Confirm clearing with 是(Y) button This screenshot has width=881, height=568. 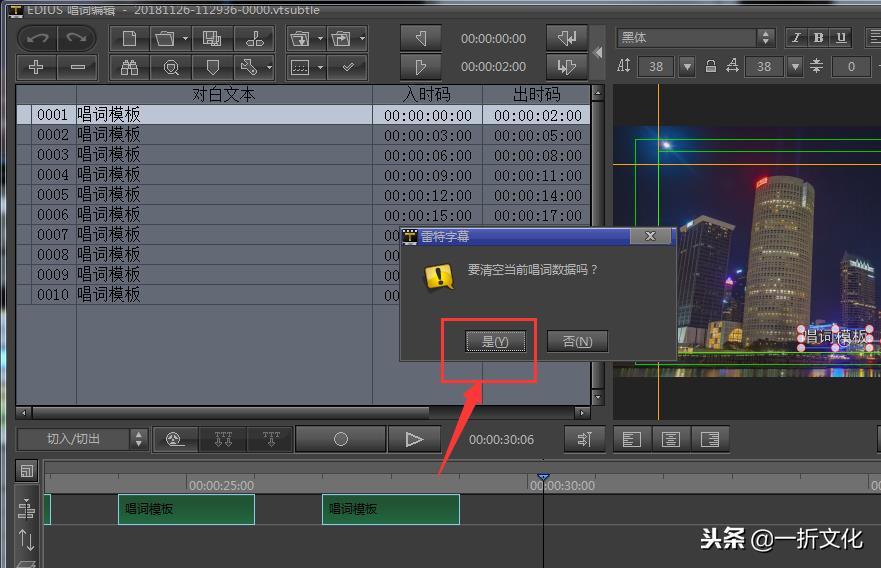[496, 342]
